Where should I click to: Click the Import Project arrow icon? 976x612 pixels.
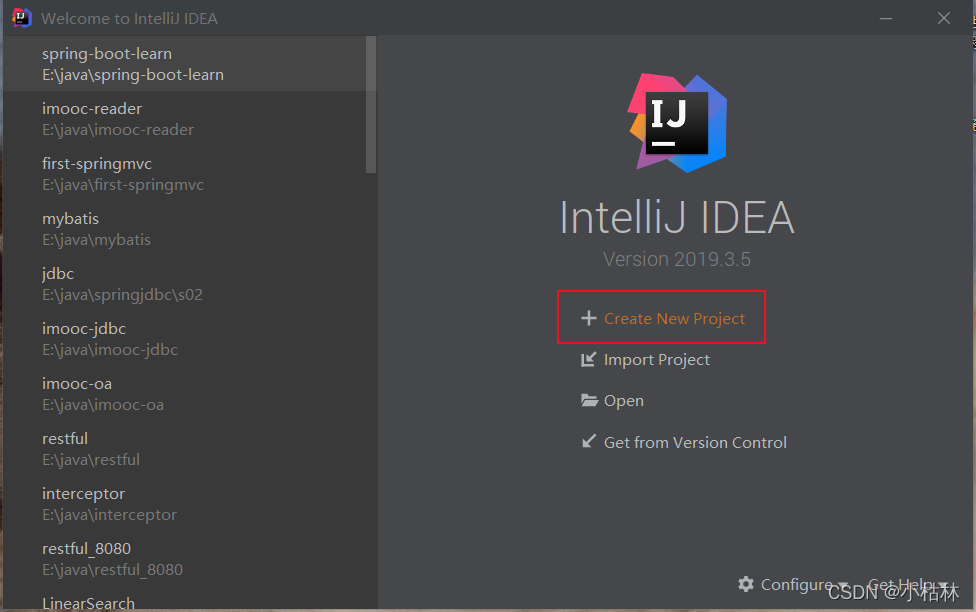pyautogui.click(x=588, y=359)
